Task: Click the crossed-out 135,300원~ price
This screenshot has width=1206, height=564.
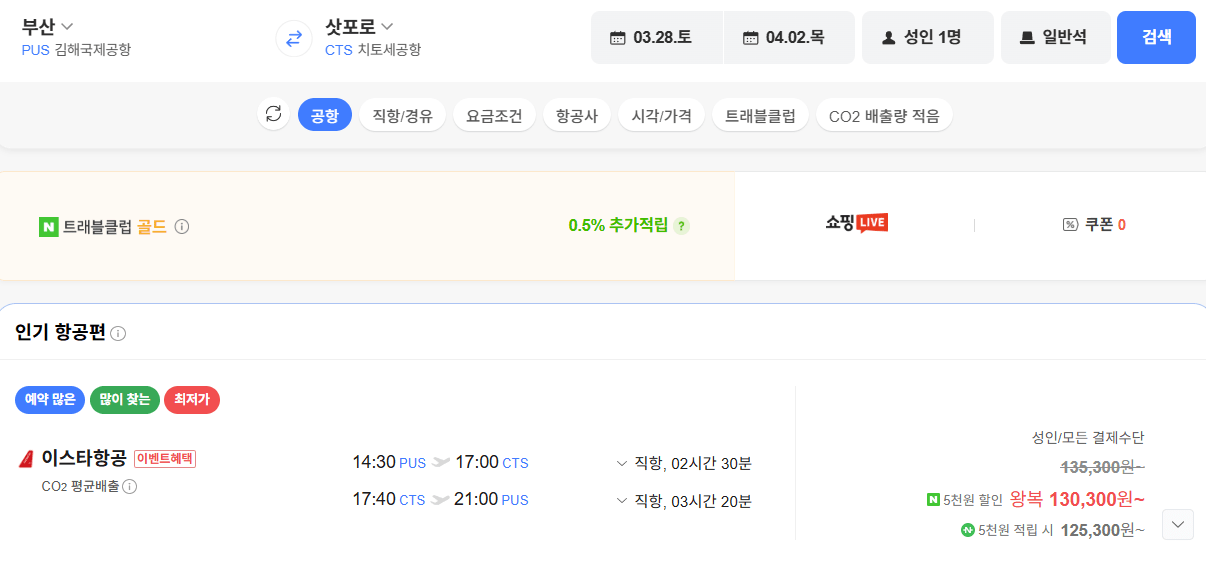Action: pyautogui.click(x=1102, y=466)
